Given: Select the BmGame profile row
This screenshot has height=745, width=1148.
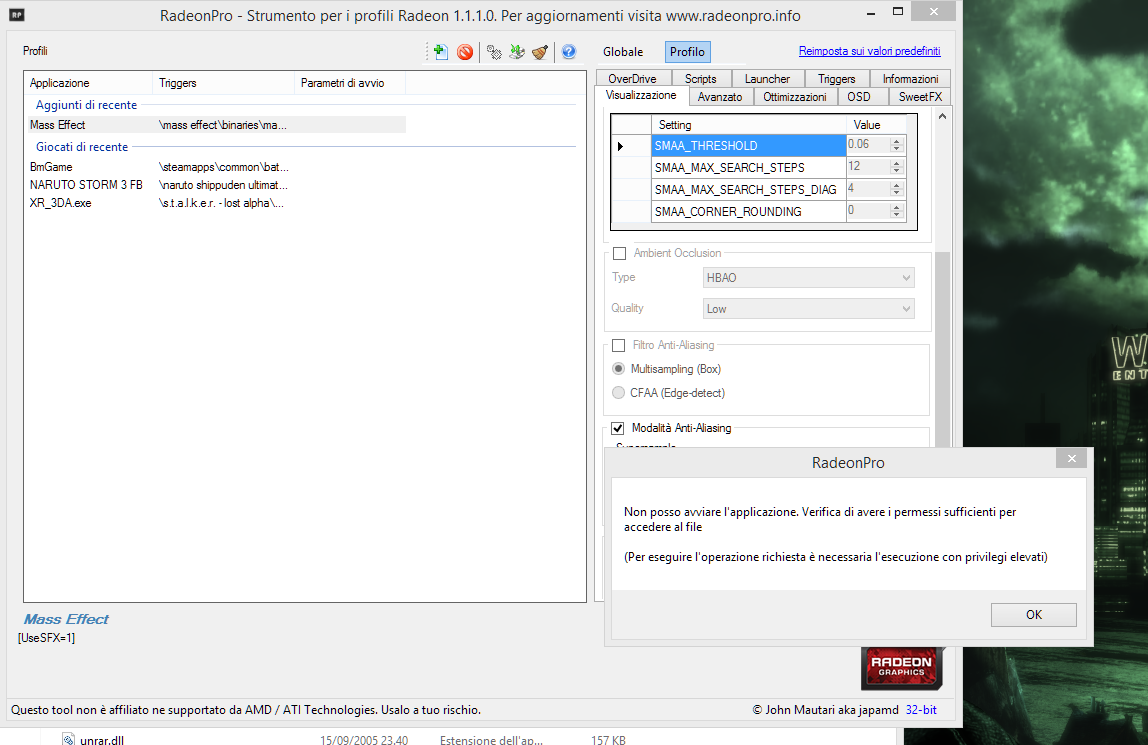Looking at the screenshot, I should point(217,167).
